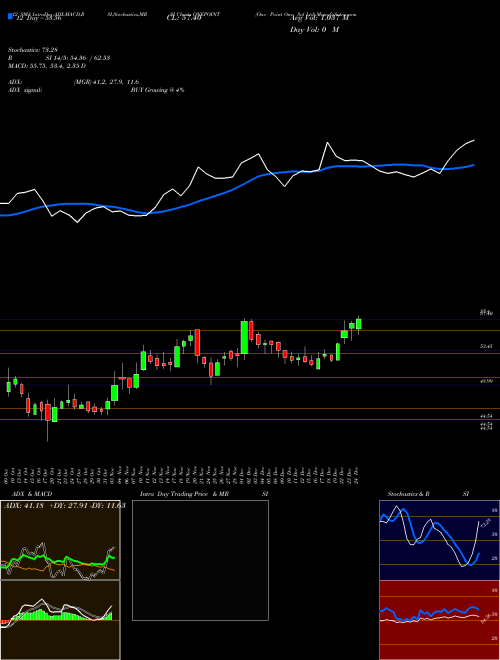
Task: Click the Day Vol 0 M text
Action: [314, 29]
